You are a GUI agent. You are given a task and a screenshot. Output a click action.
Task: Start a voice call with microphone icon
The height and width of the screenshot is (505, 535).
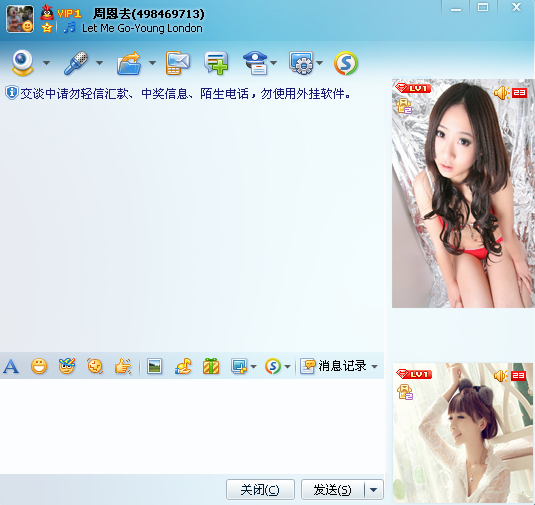(x=76, y=63)
